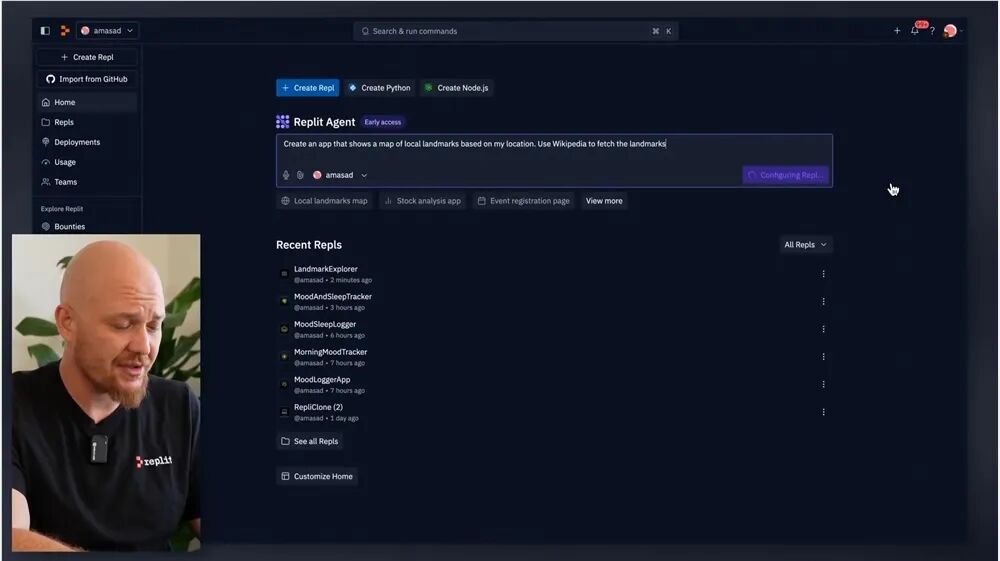Click the Explore Replit heading
The image size is (1000, 561).
62,209
